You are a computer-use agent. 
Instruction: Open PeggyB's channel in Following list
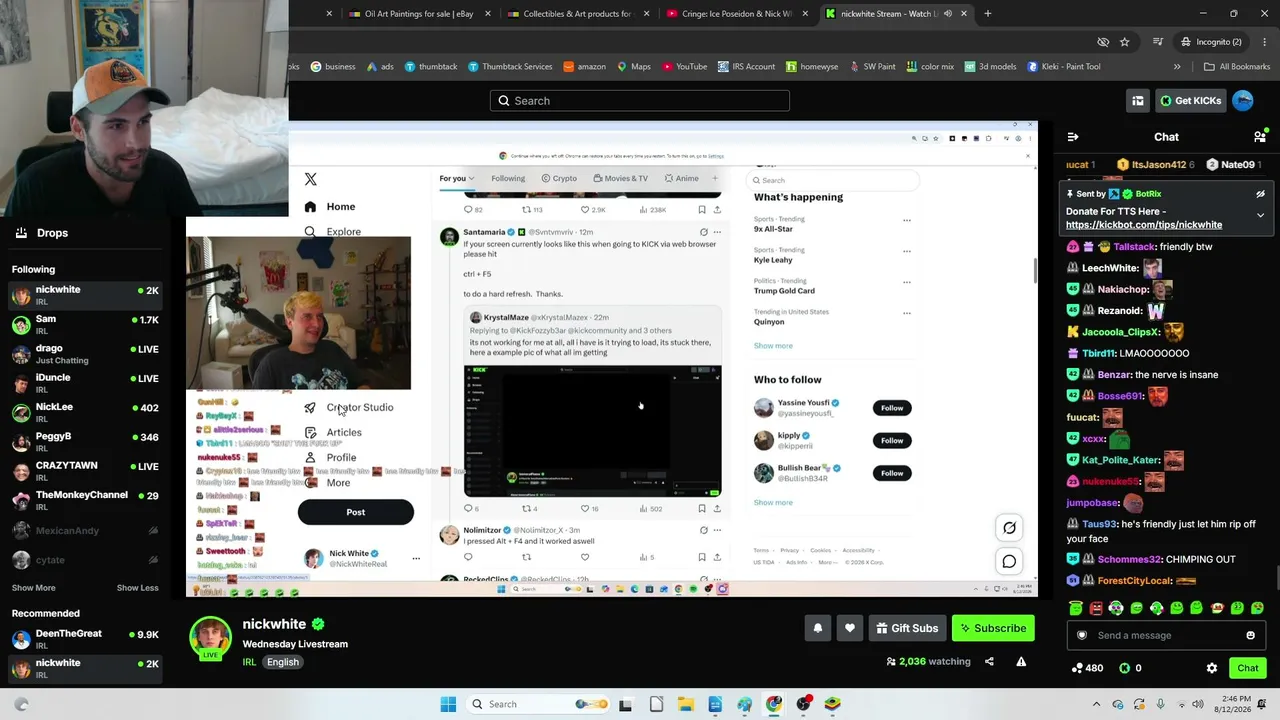coord(84,442)
